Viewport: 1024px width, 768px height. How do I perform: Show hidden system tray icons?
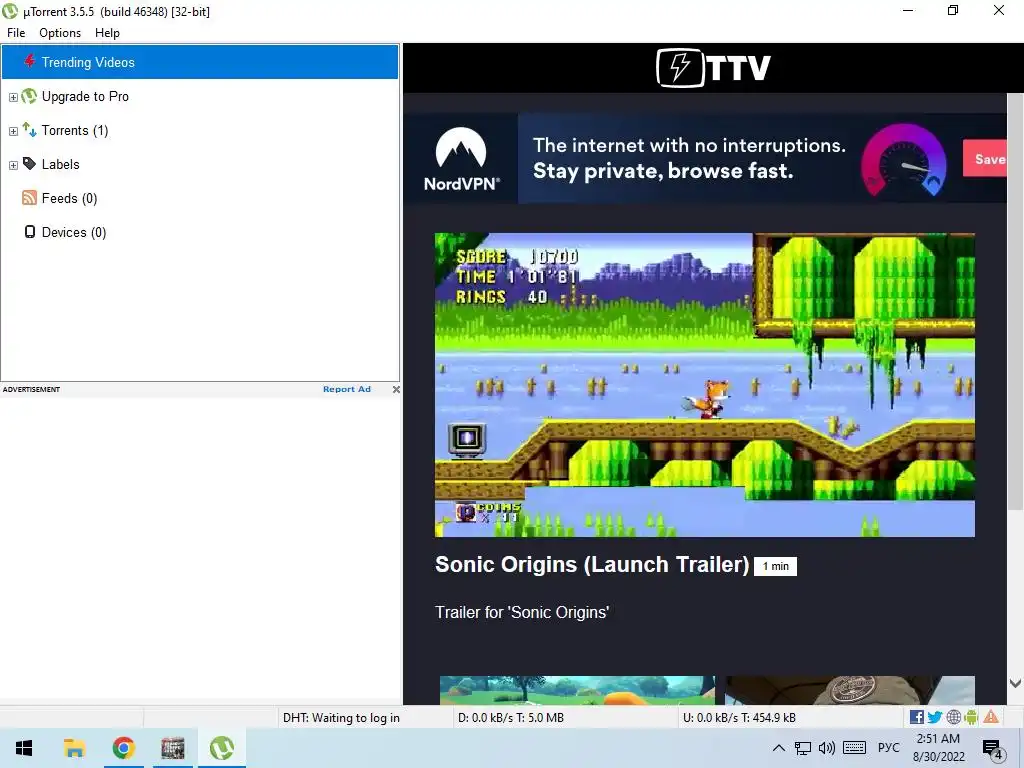[x=778, y=748]
